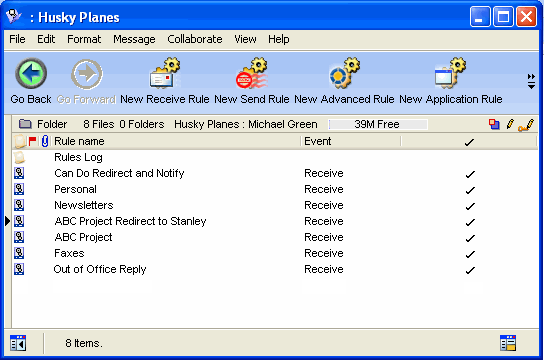Disable the Out of Office Reply checkmark

pyautogui.click(x=470, y=270)
